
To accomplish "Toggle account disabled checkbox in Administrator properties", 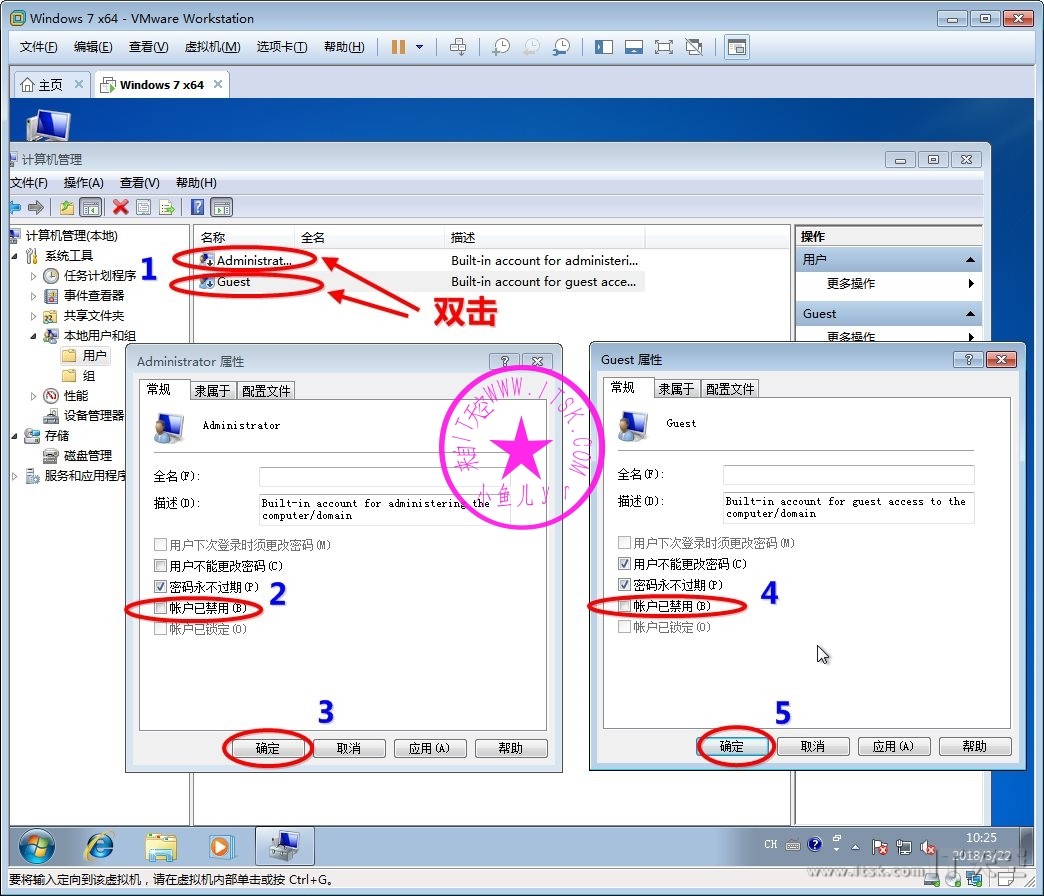I will (161, 607).
